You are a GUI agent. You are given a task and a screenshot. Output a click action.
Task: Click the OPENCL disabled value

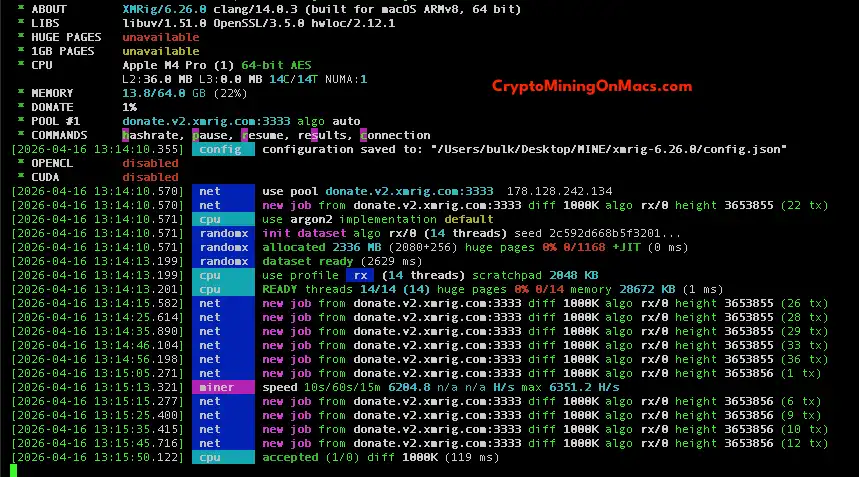pos(150,163)
